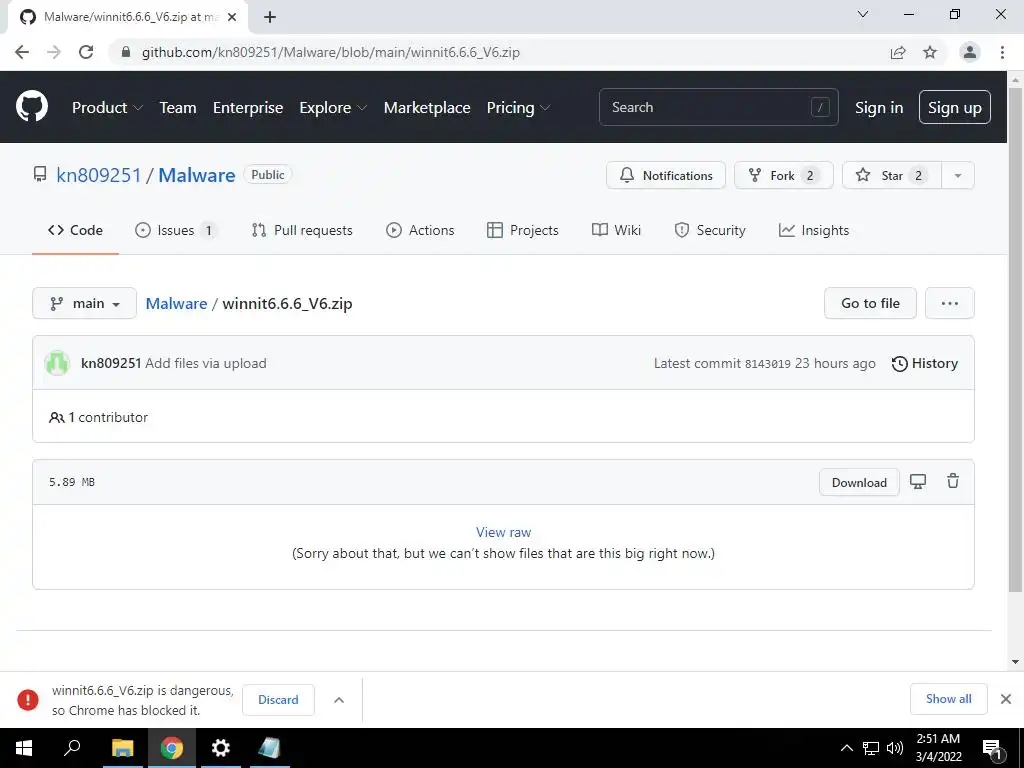Image resolution: width=1024 pixels, height=768 pixels.
Task: Open the Team navigation link
Action: (178, 107)
